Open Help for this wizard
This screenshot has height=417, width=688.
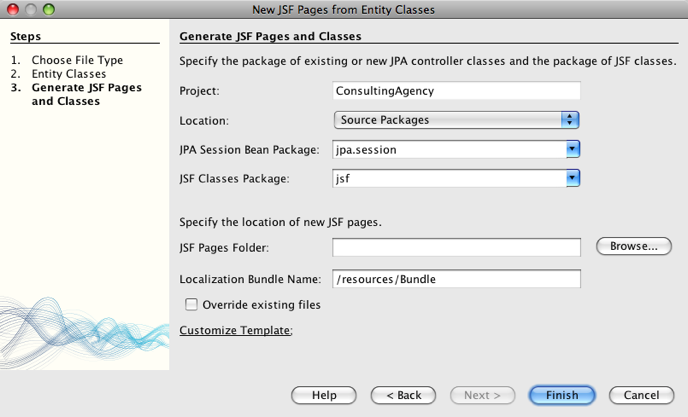click(x=324, y=395)
